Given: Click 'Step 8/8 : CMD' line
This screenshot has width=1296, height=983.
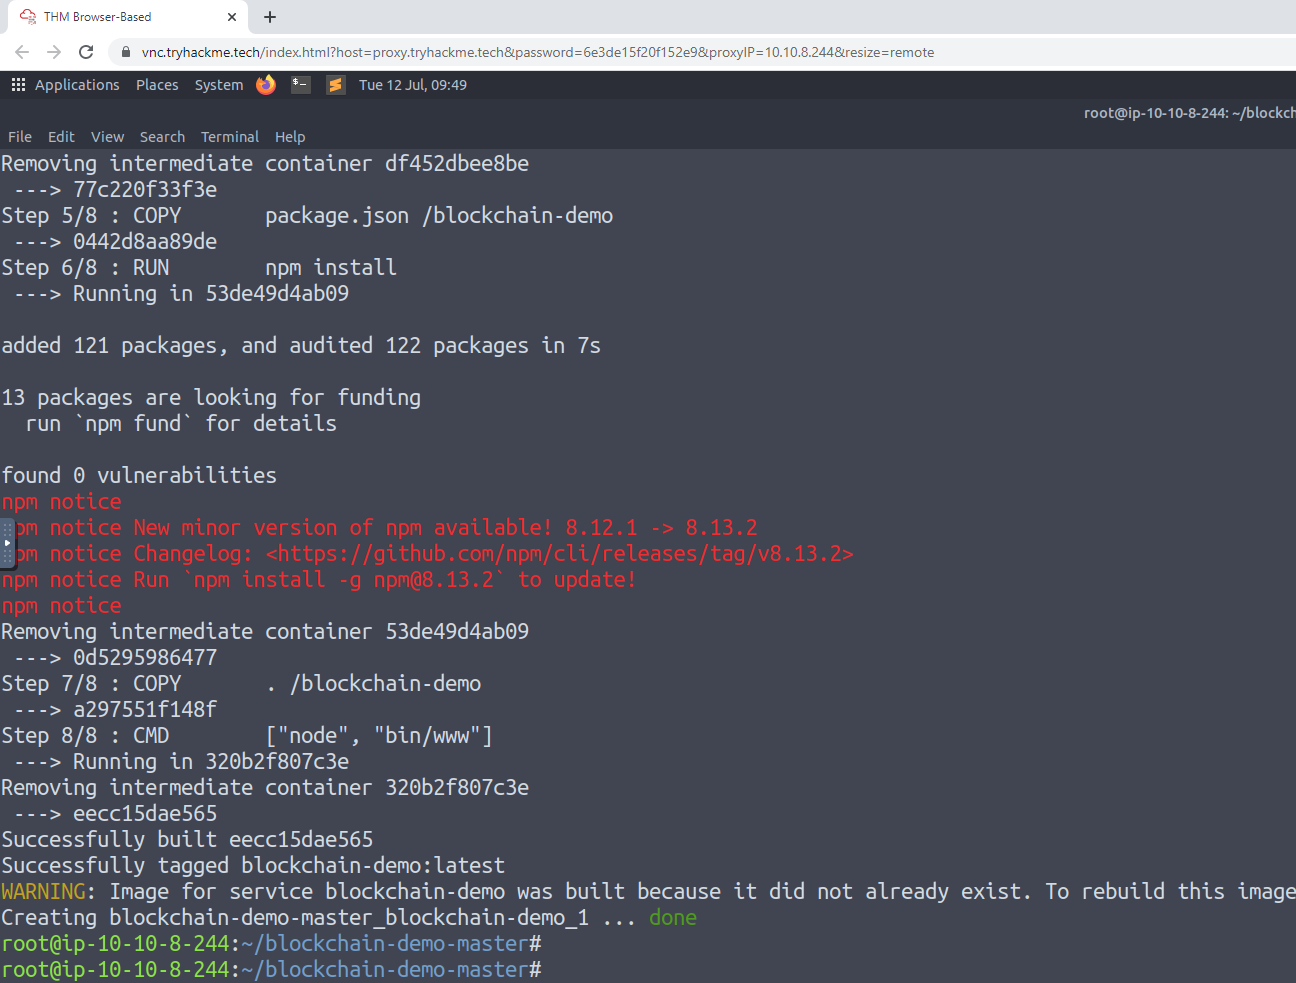Looking at the screenshot, I should [x=247, y=736].
